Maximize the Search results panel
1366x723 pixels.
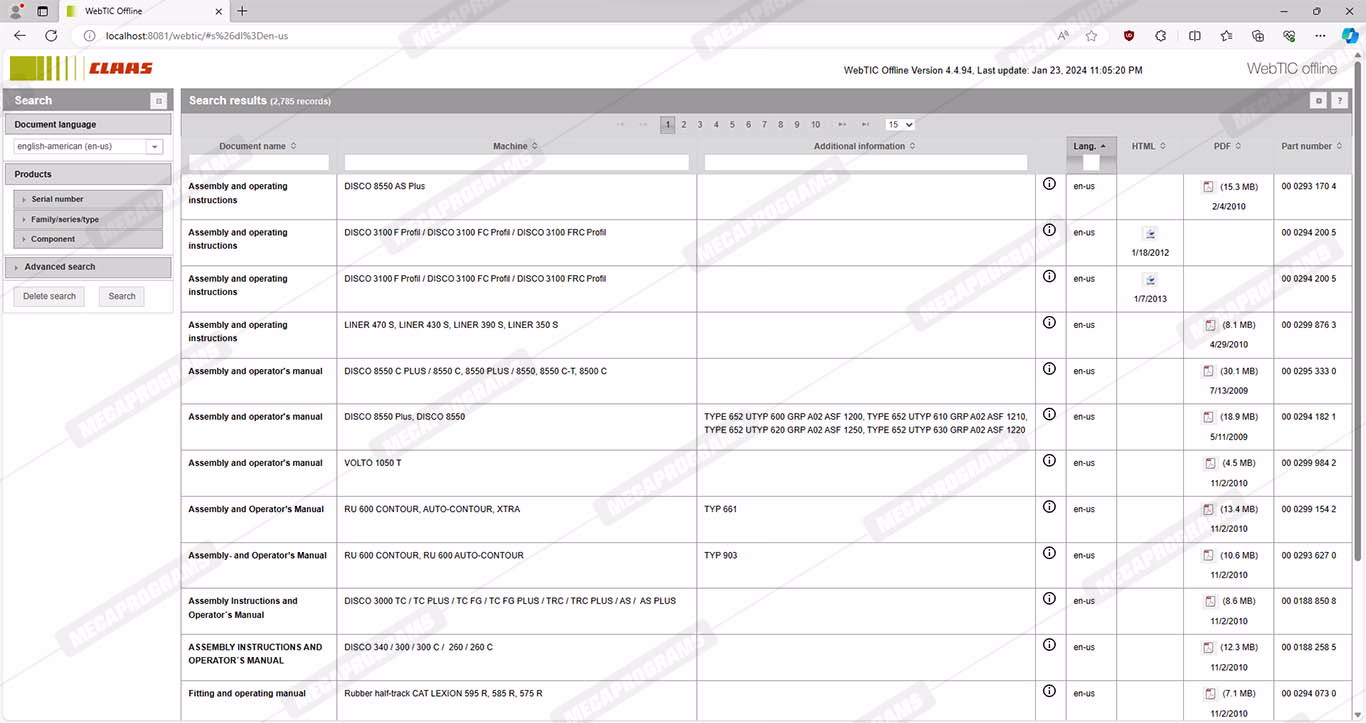(x=1319, y=101)
